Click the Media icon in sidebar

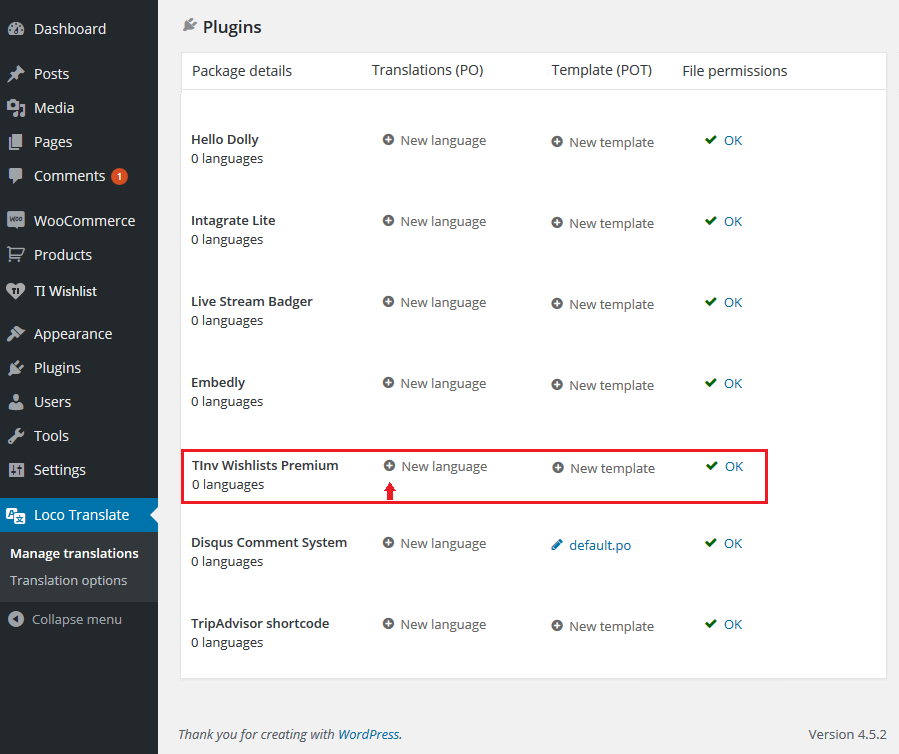pos(16,108)
